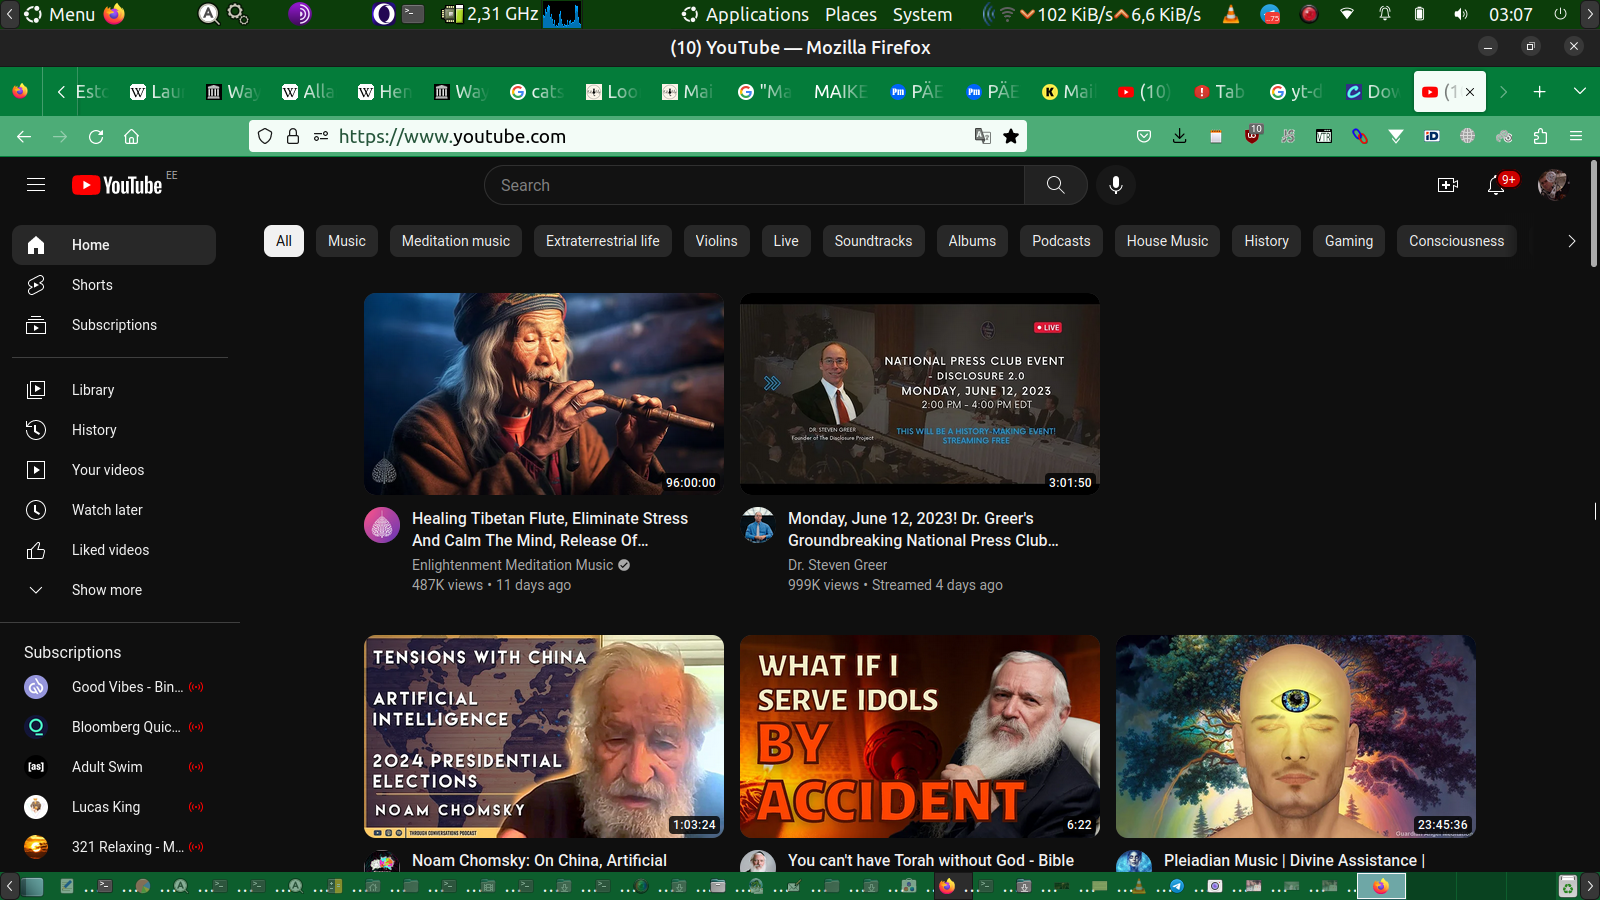Screen dimensions: 1600x900
Task: Open the hamburger guide menu icon
Action: coord(36,185)
